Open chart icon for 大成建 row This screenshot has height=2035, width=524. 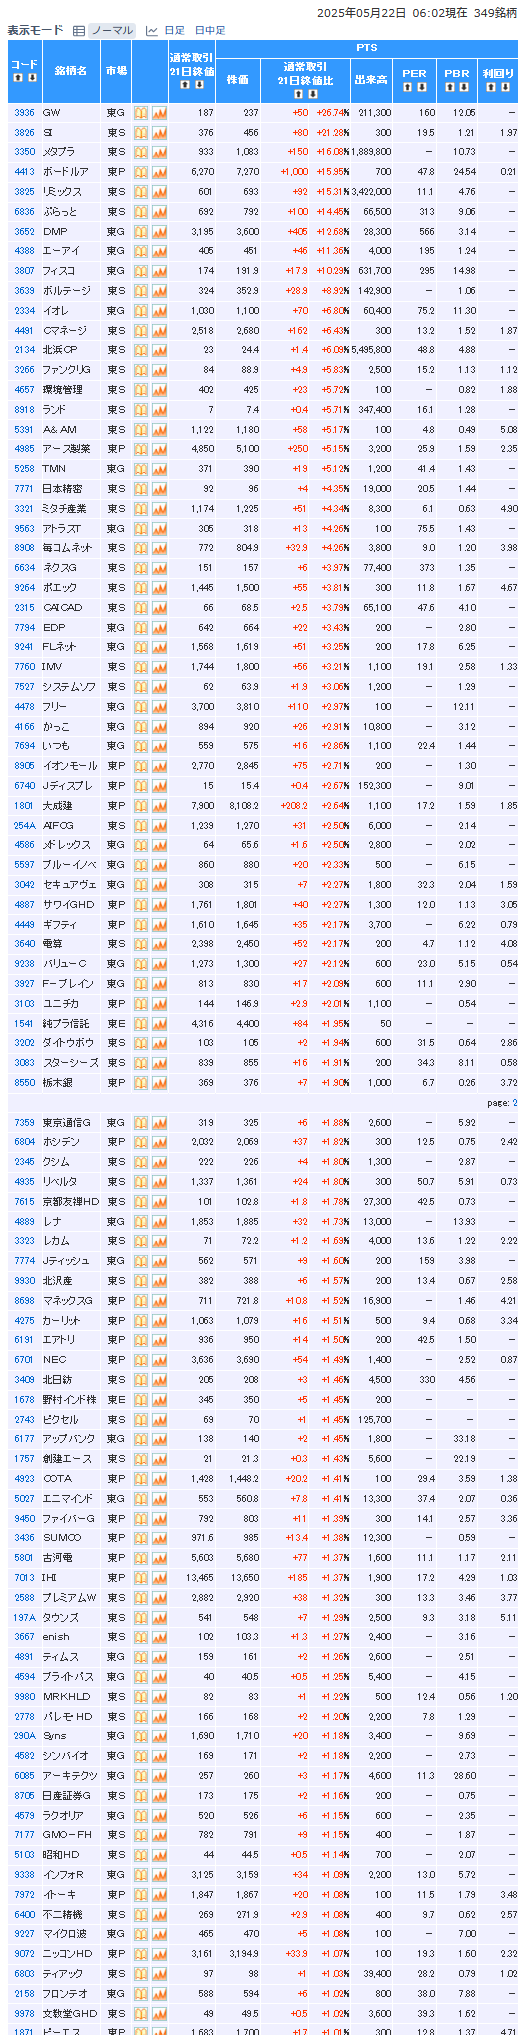159,806
